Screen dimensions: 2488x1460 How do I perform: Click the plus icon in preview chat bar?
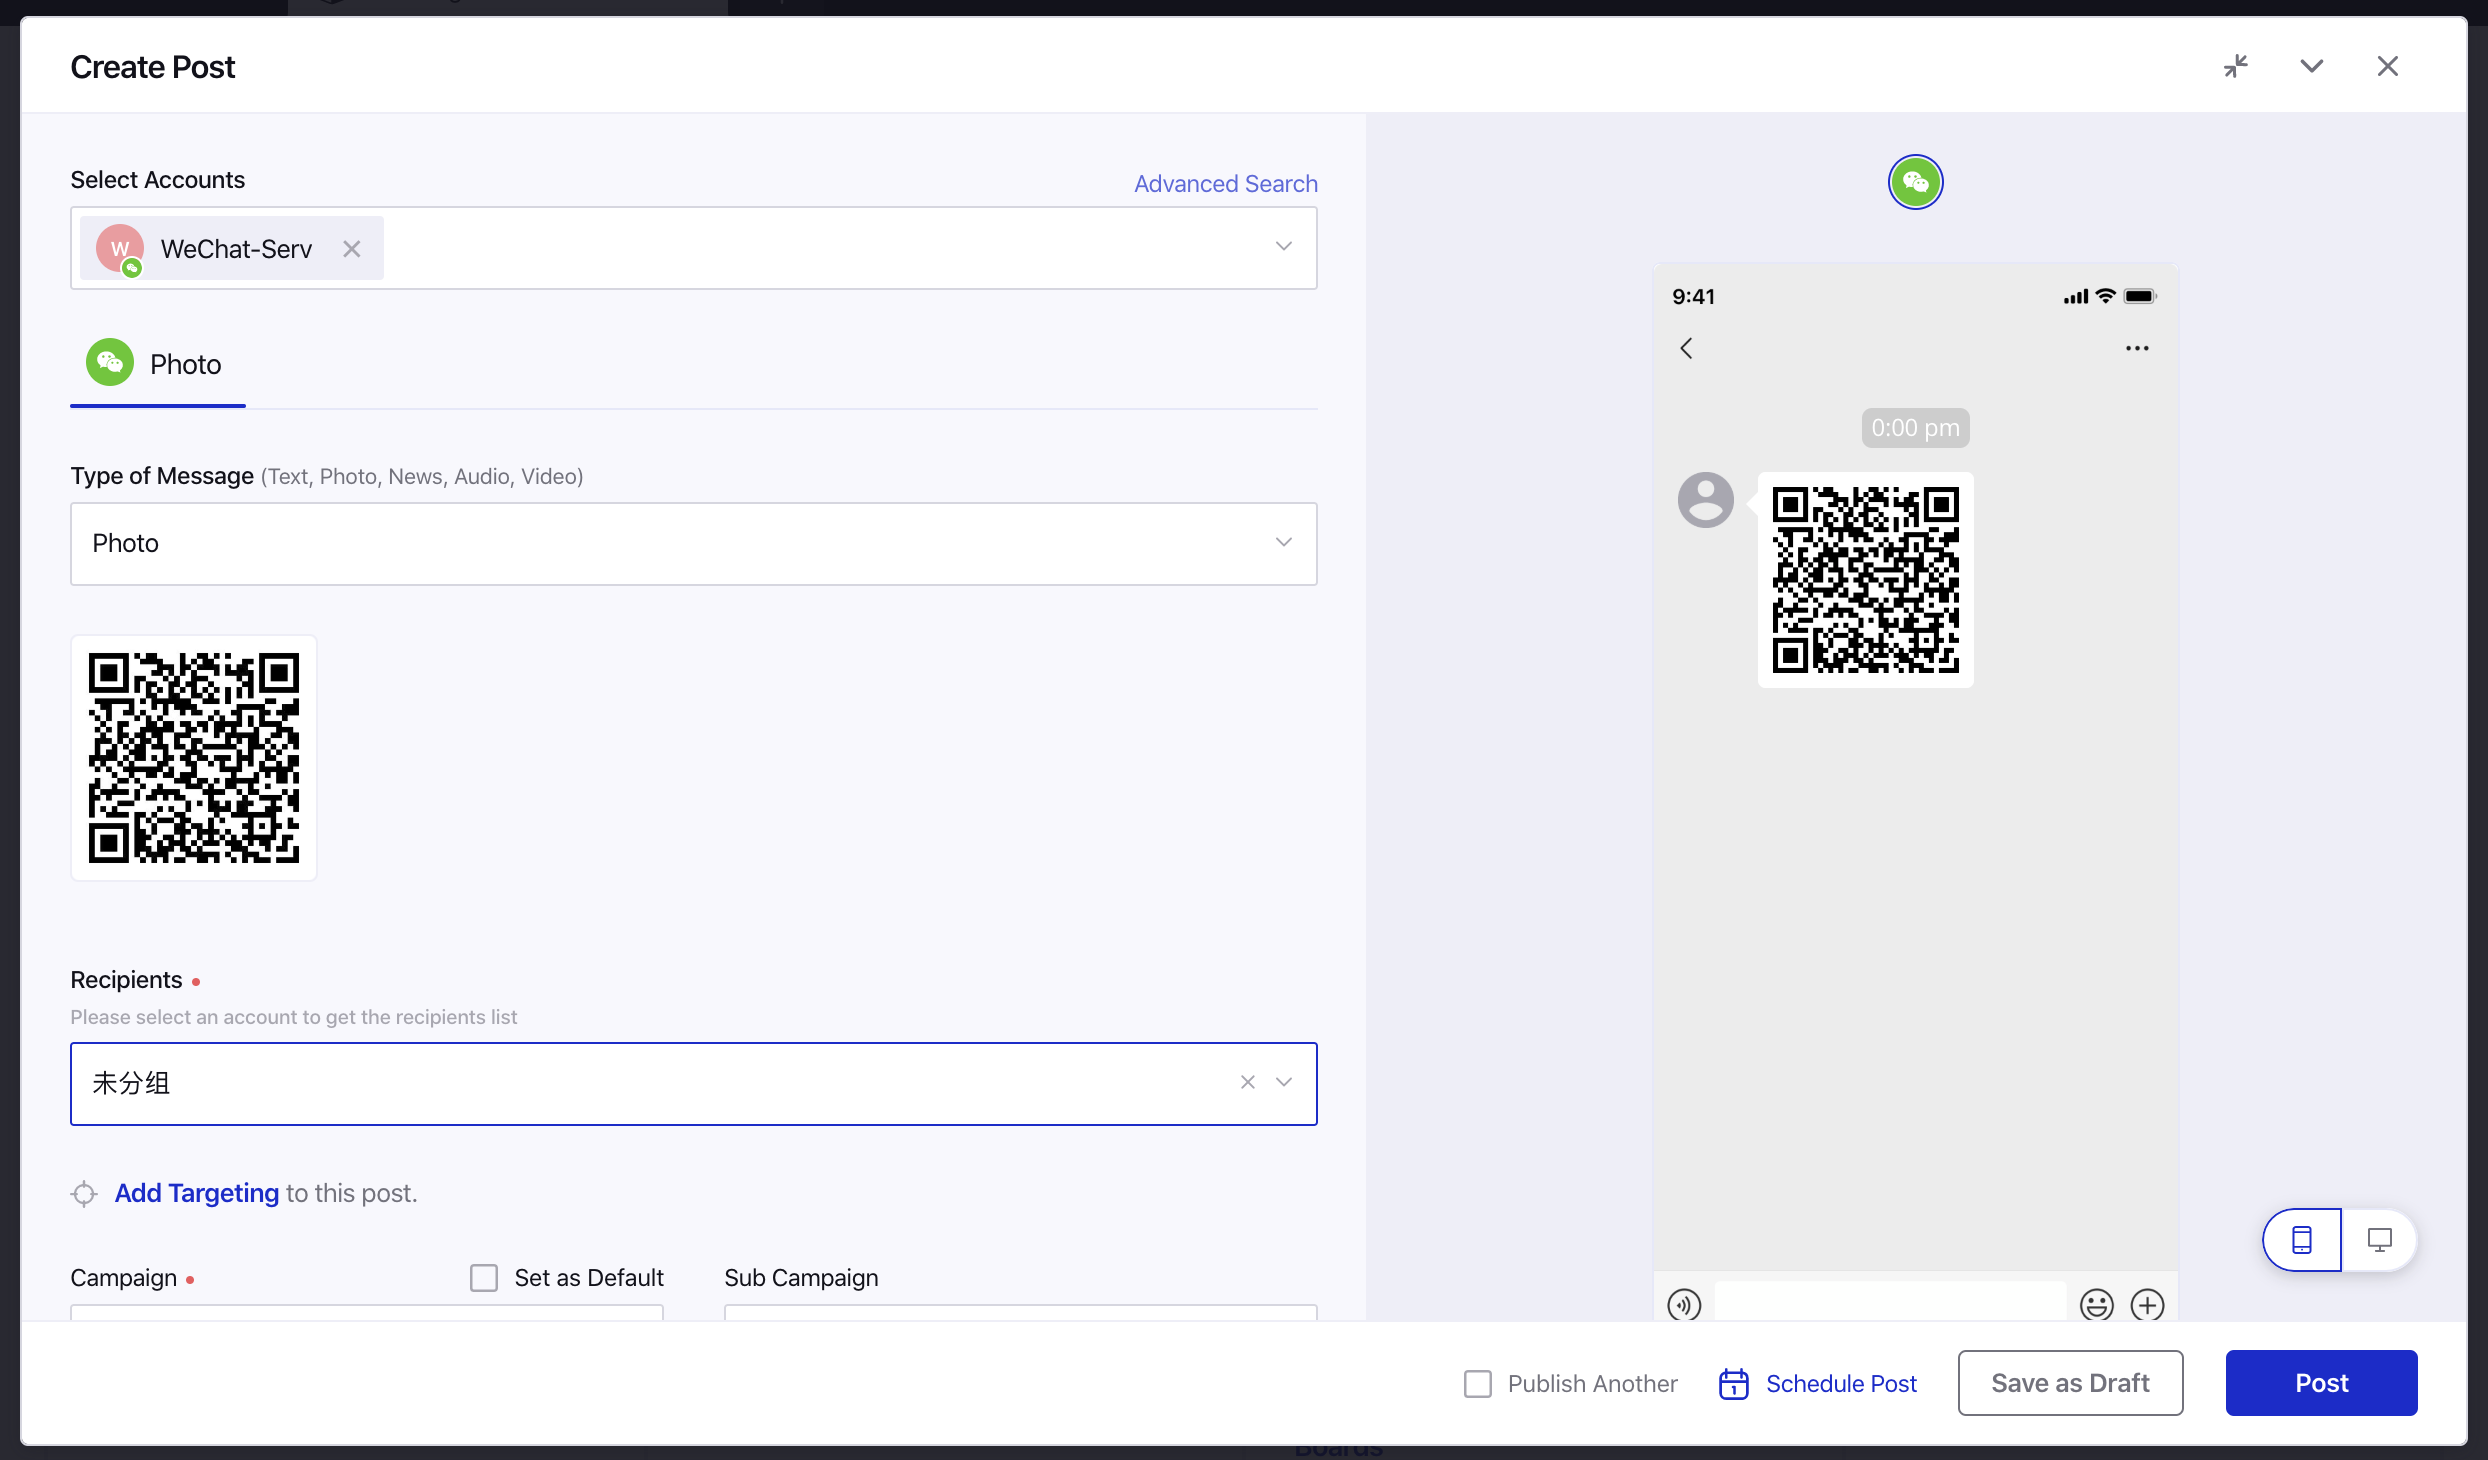pos(2147,1305)
